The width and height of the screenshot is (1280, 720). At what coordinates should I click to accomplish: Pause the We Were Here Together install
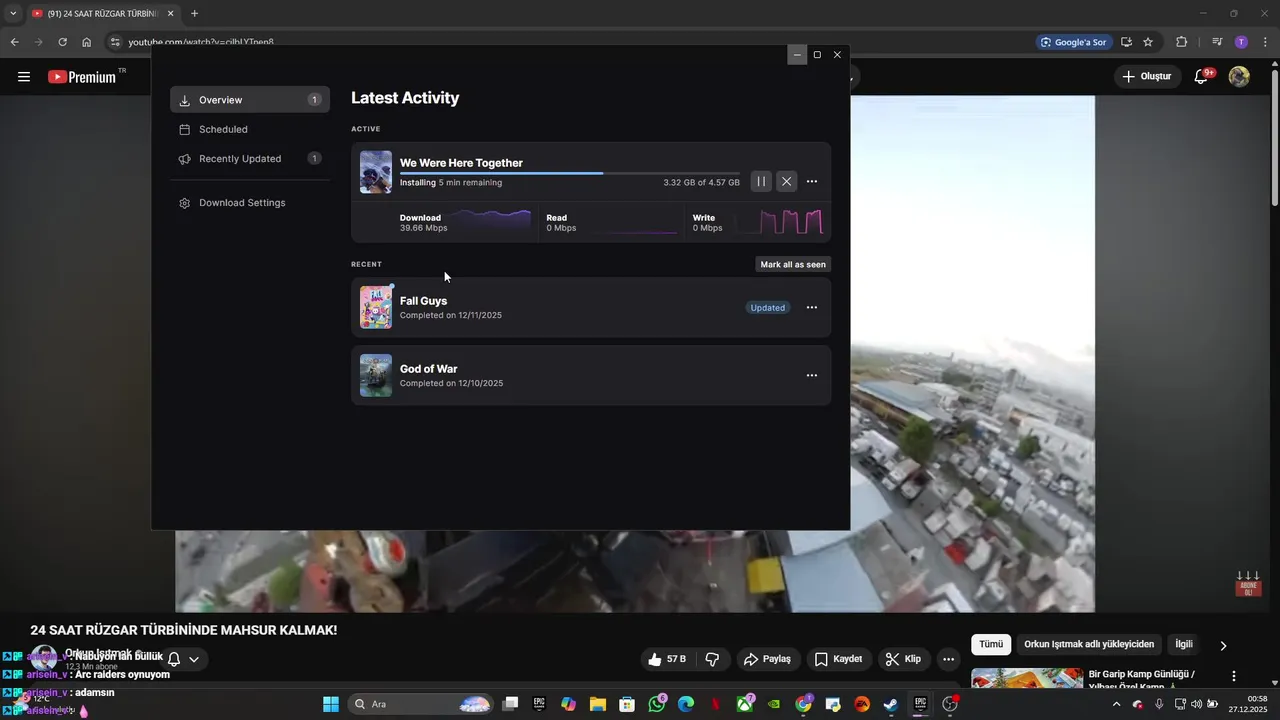(x=761, y=181)
